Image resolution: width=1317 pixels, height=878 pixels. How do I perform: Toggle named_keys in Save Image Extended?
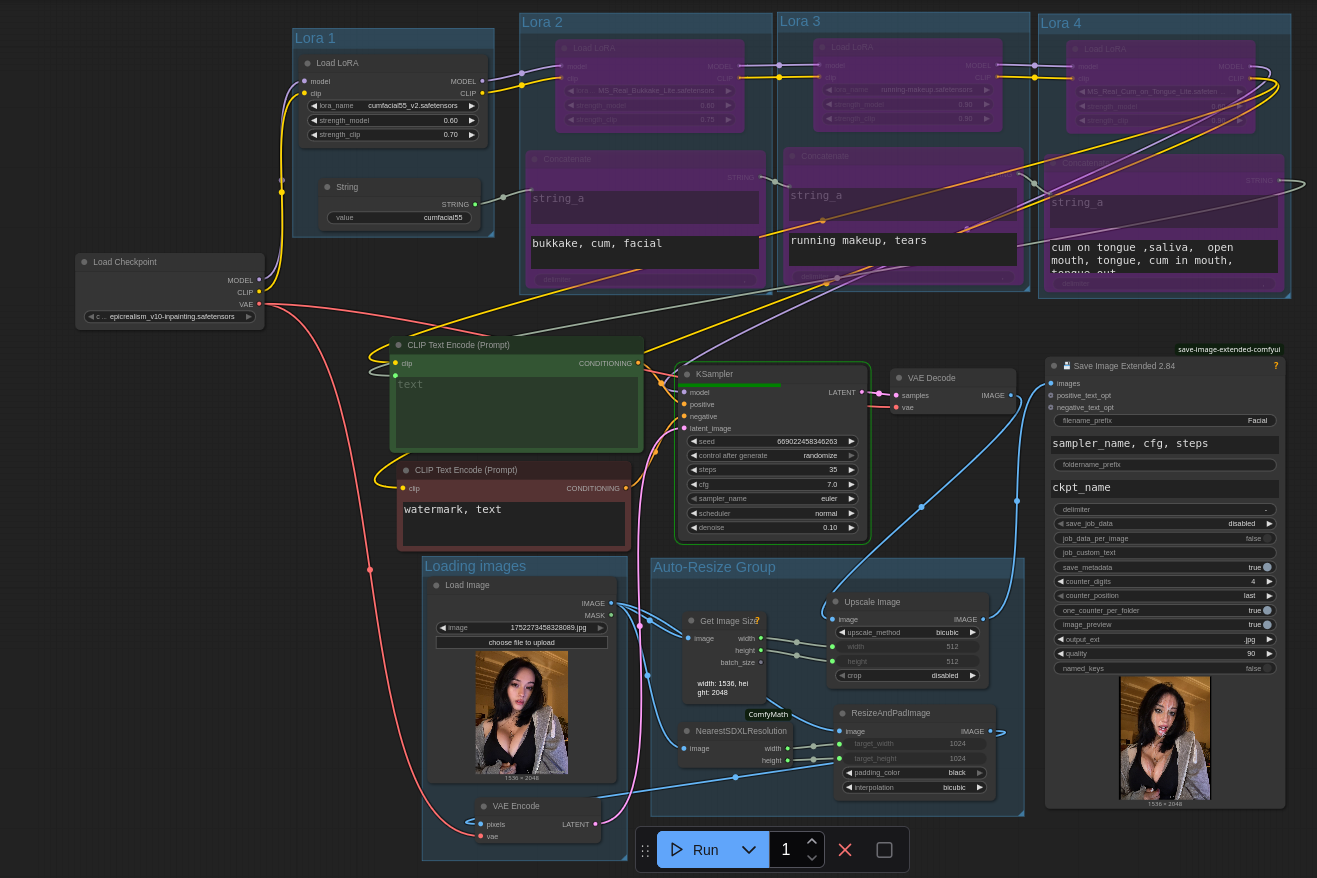pos(1267,668)
